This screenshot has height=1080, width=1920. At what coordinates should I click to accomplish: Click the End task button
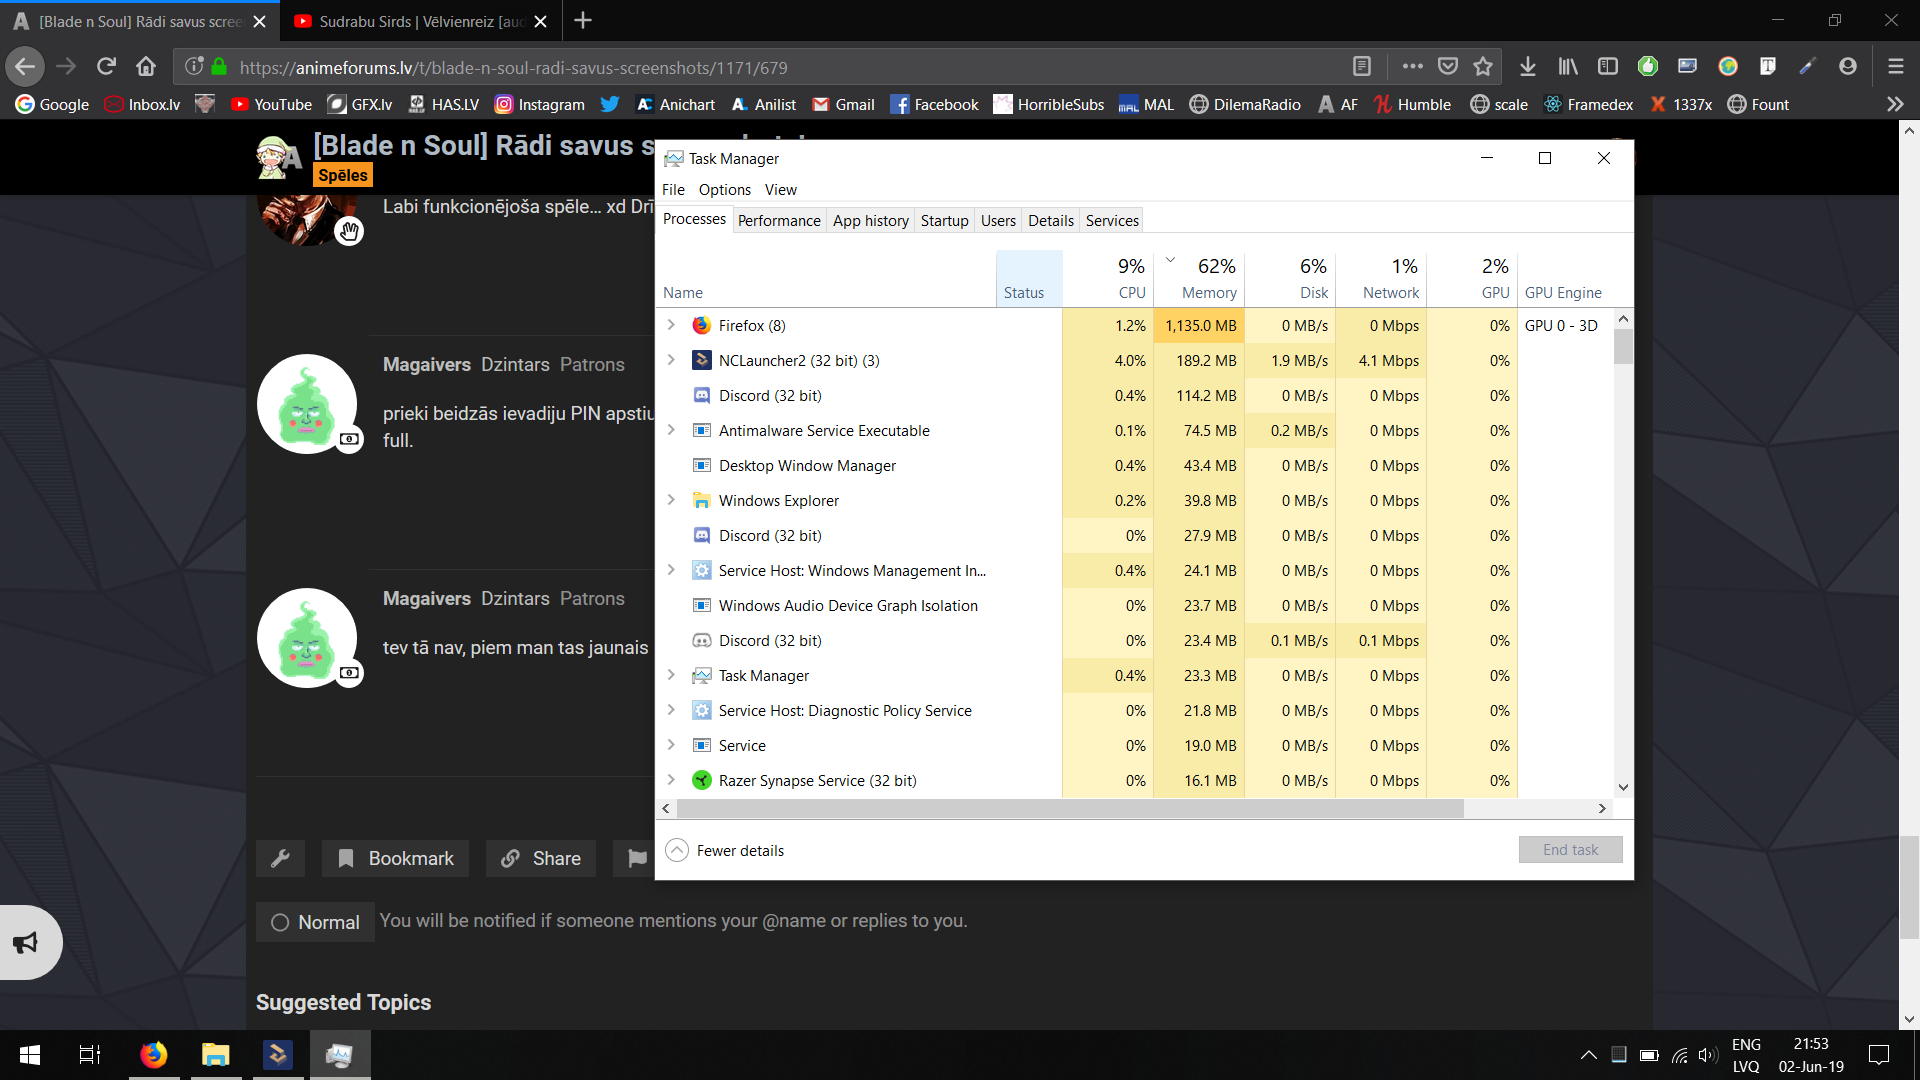(x=1570, y=850)
